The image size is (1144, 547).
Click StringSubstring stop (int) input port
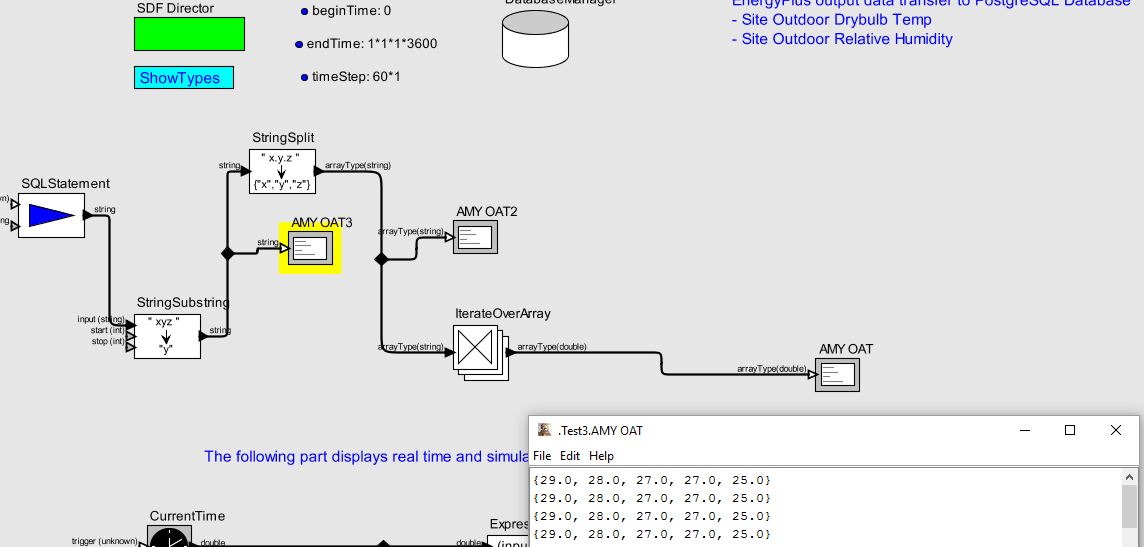click(x=131, y=347)
